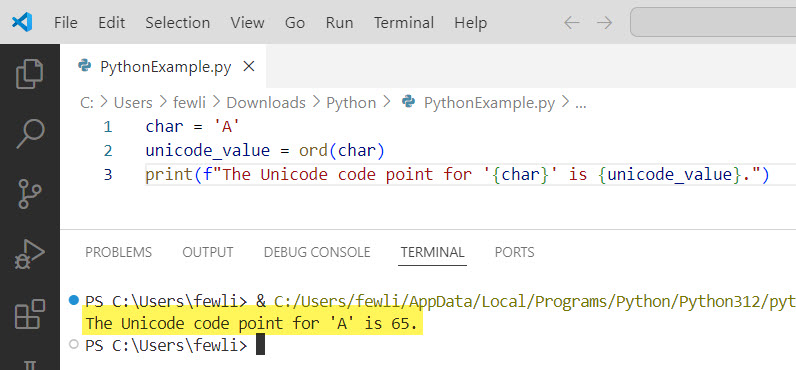Viewport: 796px width, 370px height.
Task: Open the Search view in activity bar
Action: 30,134
